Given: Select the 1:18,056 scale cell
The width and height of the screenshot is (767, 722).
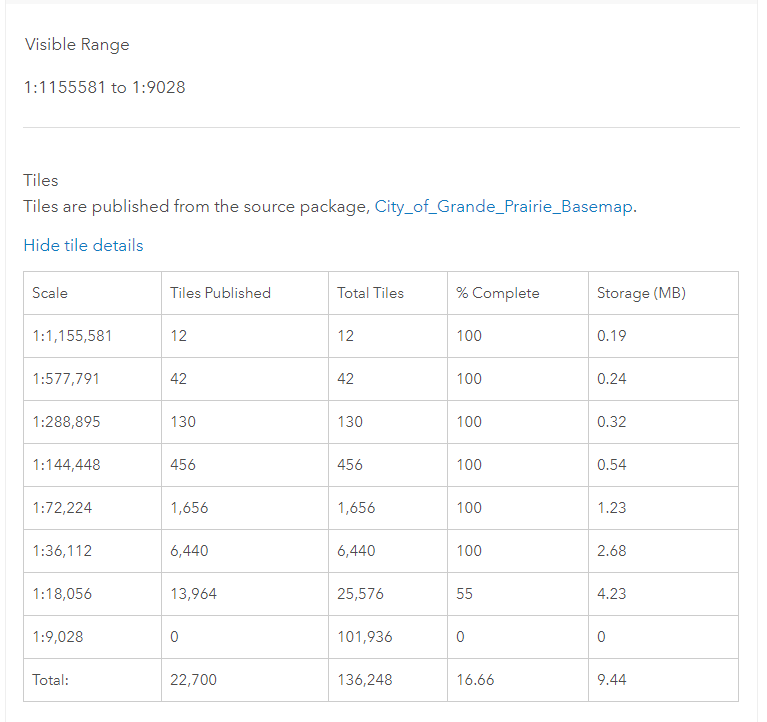Looking at the screenshot, I should tap(92, 594).
